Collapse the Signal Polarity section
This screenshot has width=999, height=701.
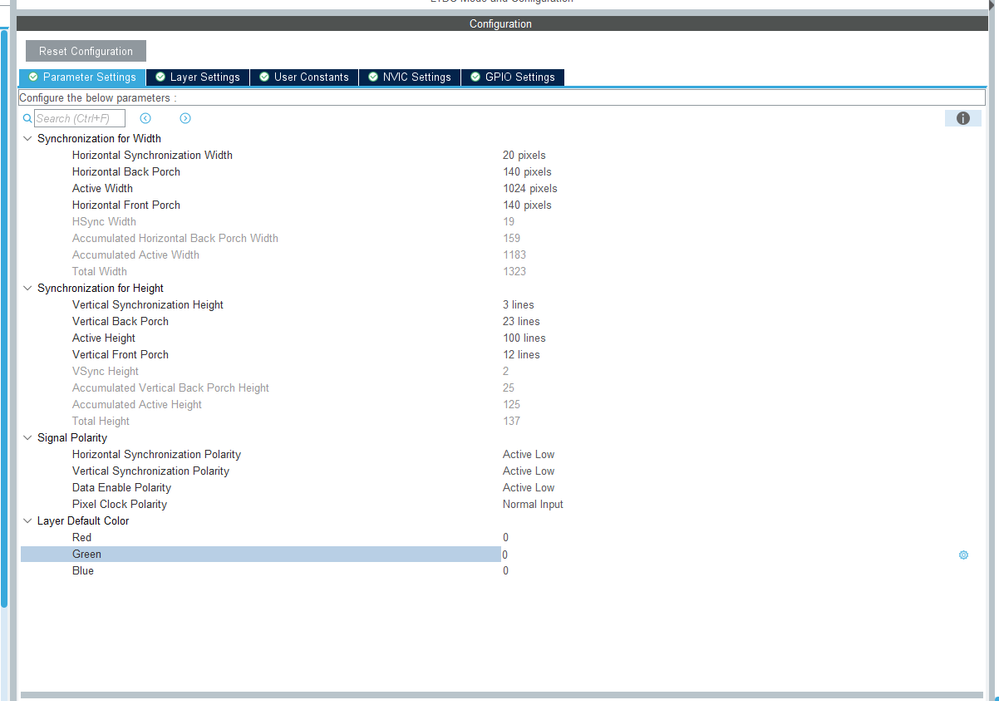click(27, 437)
